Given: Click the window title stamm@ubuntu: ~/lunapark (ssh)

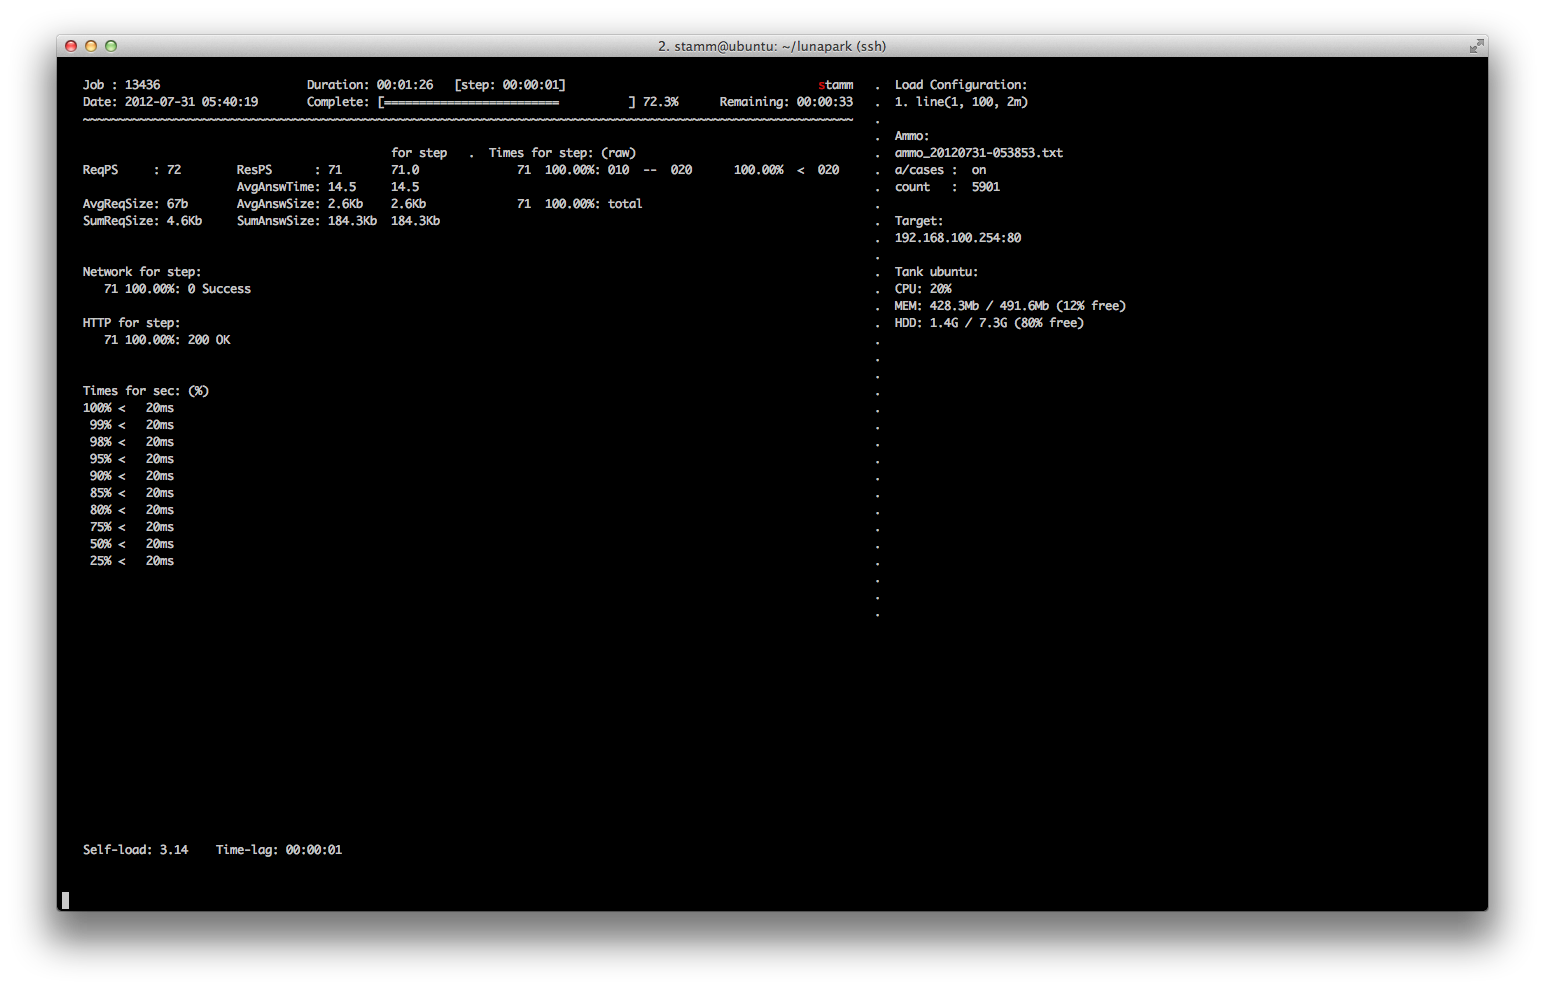Looking at the screenshot, I should 771,46.
